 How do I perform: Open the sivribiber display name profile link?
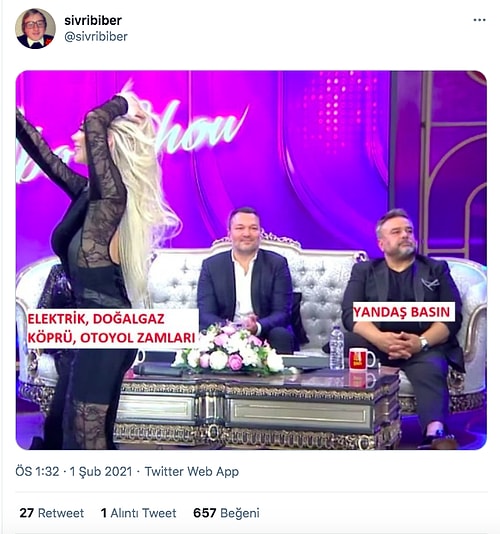(93, 20)
